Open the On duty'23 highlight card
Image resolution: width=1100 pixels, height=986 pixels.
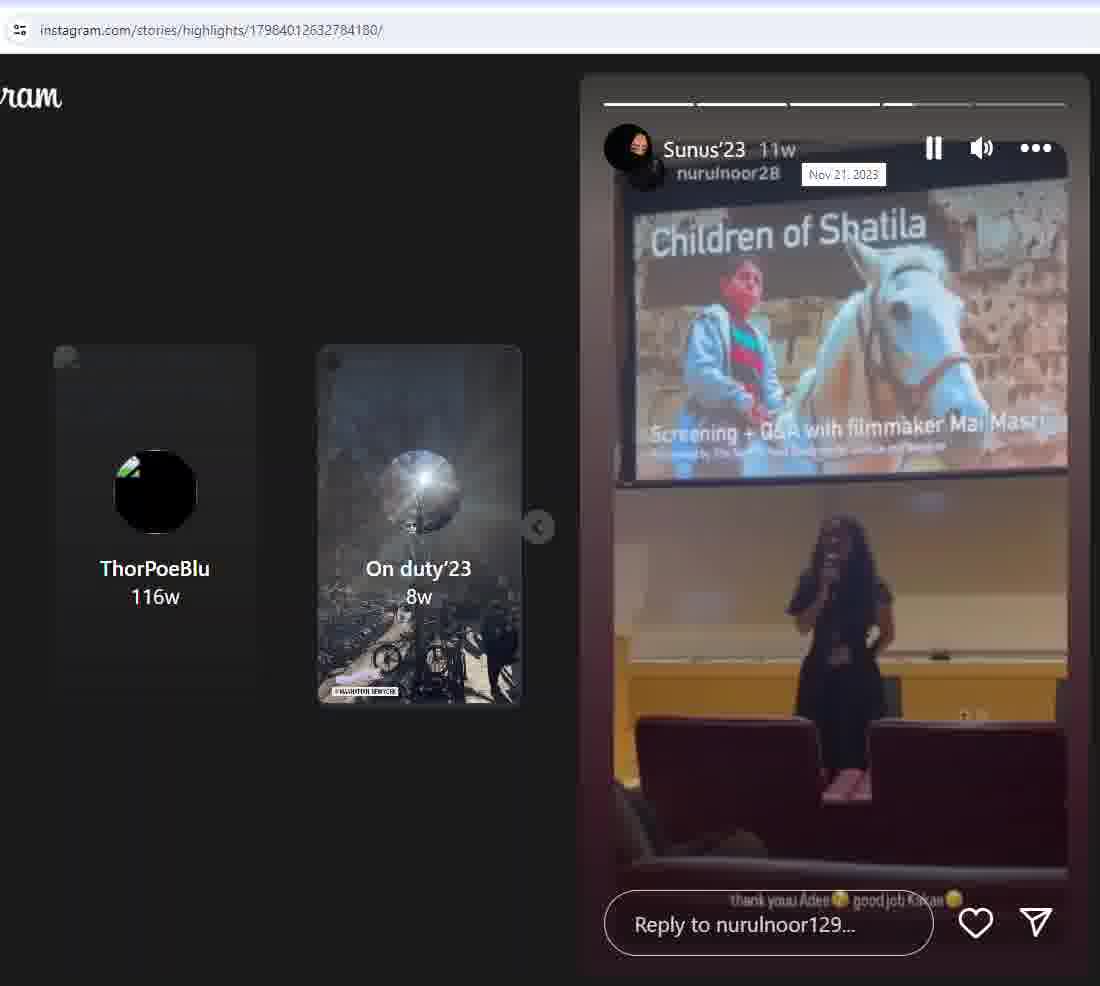click(x=419, y=524)
